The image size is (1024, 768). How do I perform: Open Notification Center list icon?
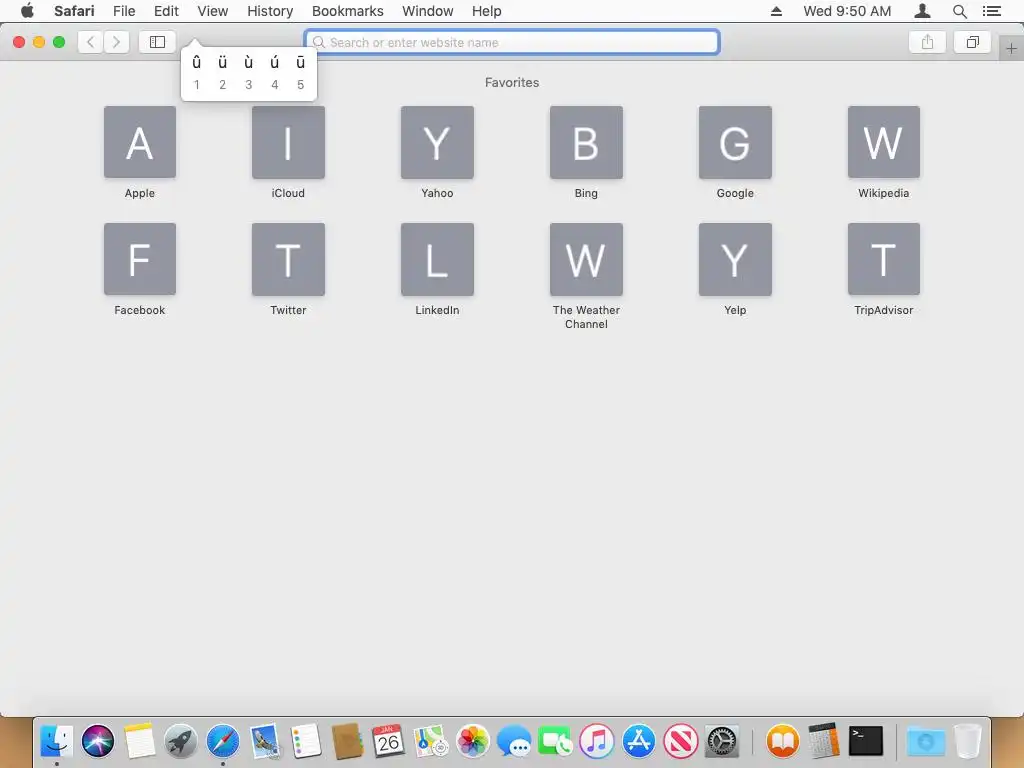[x=991, y=11]
